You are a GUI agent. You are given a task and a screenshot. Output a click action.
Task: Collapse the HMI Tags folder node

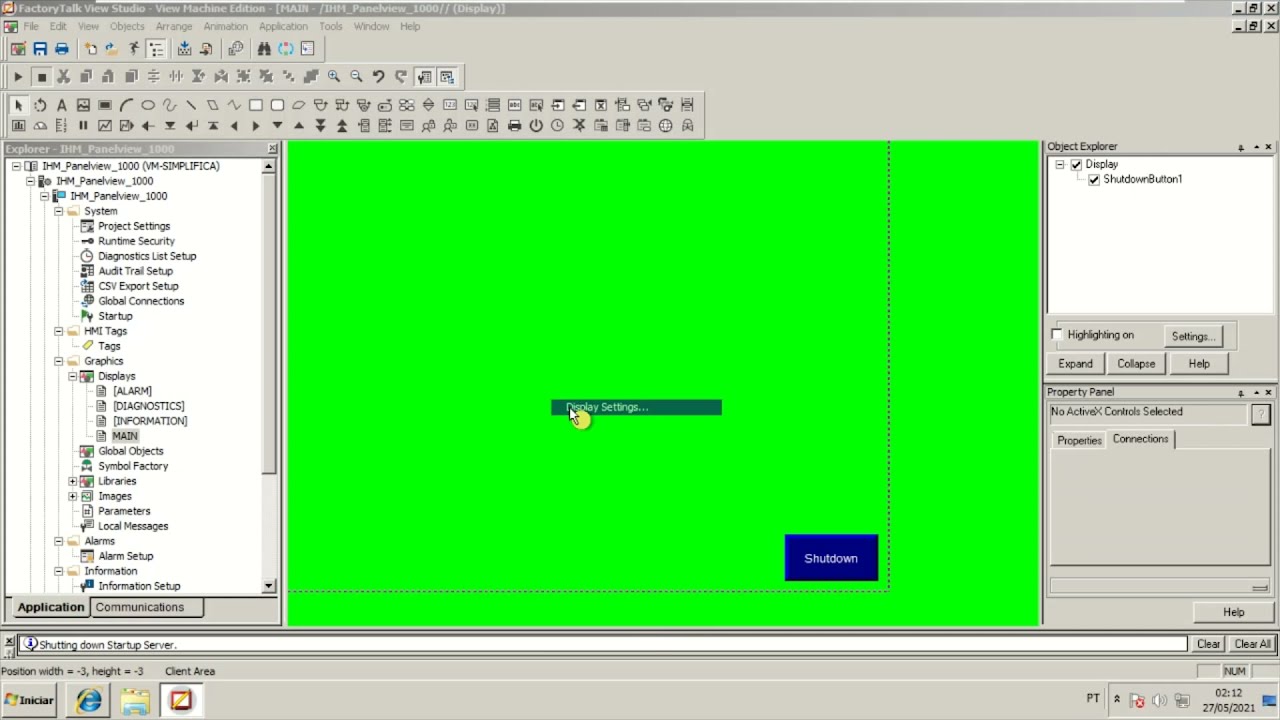(x=59, y=331)
